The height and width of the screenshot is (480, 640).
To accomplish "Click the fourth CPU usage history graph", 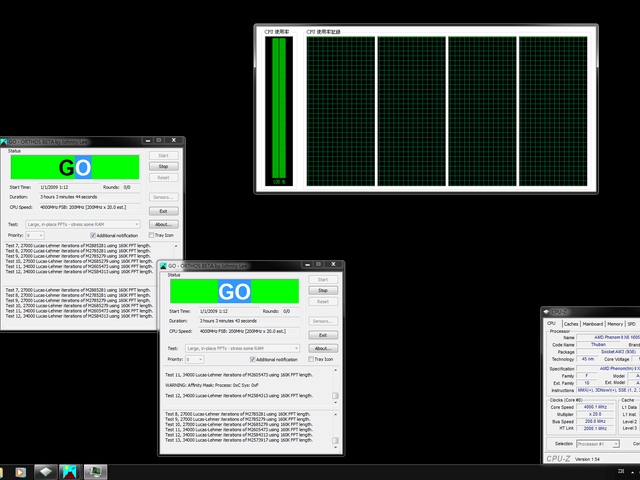I will point(553,111).
